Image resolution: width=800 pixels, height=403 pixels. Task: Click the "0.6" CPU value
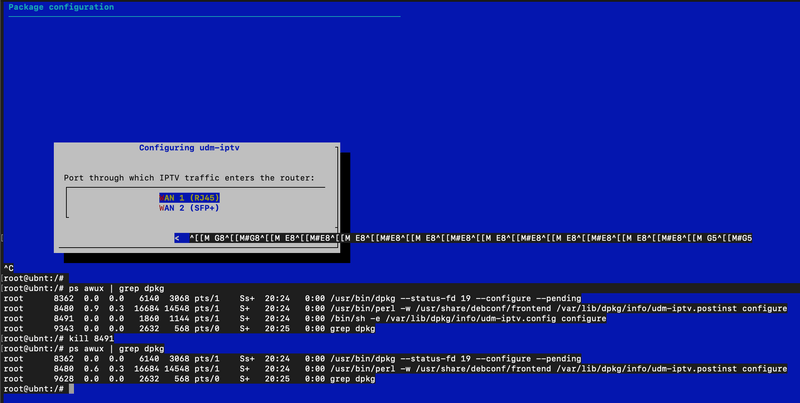(91, 369)
